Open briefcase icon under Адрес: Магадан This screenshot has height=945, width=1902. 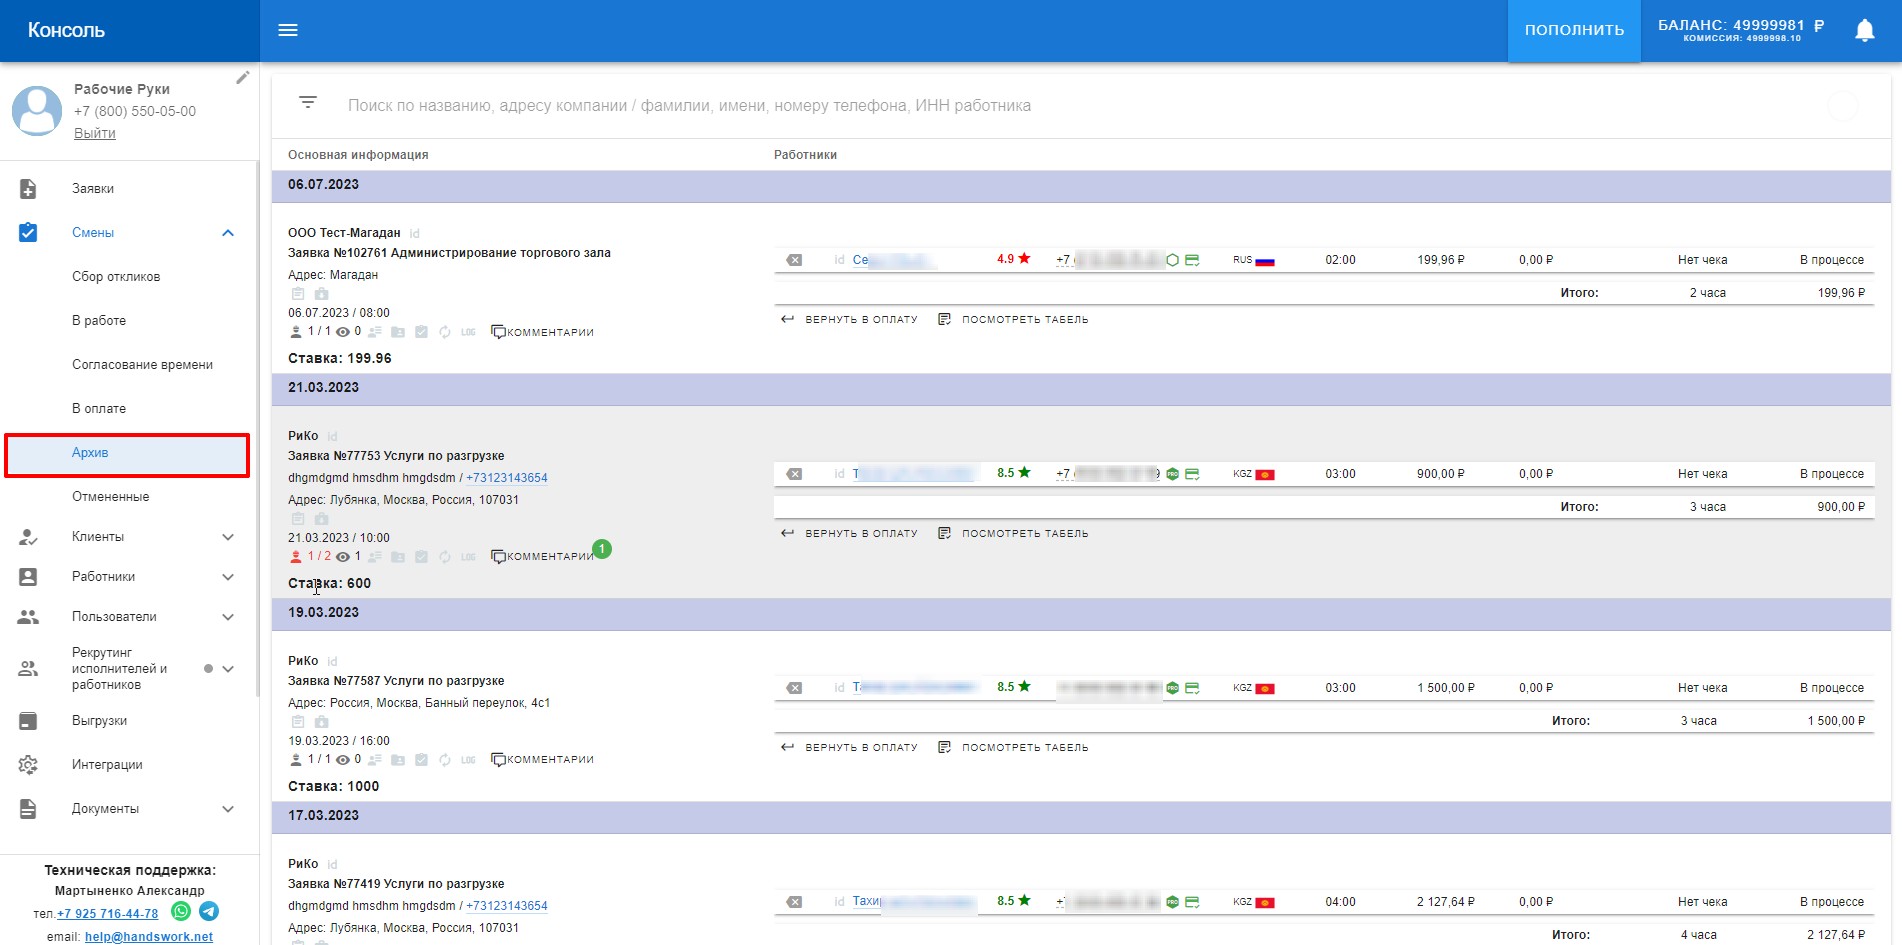click(321, 294)
